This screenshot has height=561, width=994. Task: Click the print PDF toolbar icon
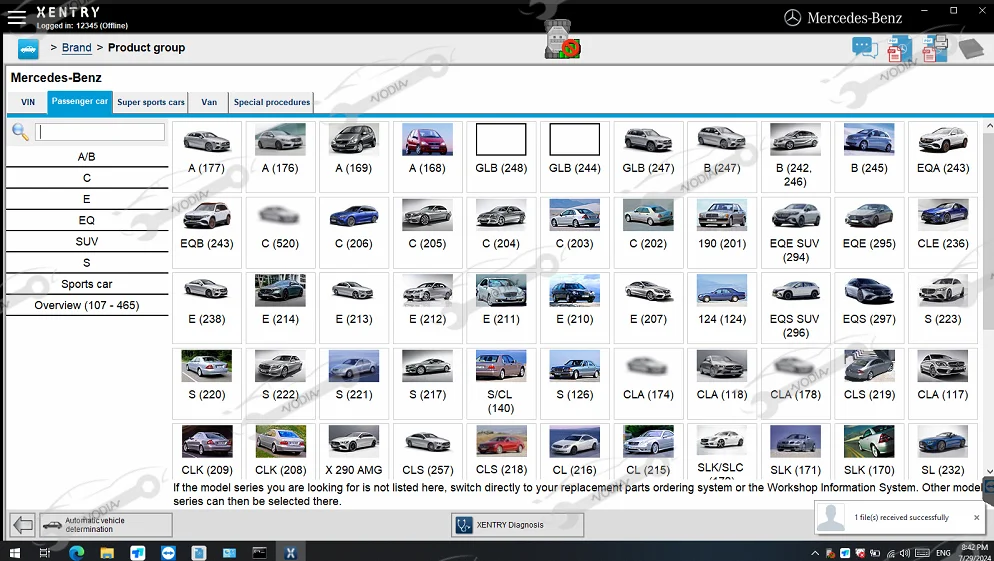pos(934,49)
